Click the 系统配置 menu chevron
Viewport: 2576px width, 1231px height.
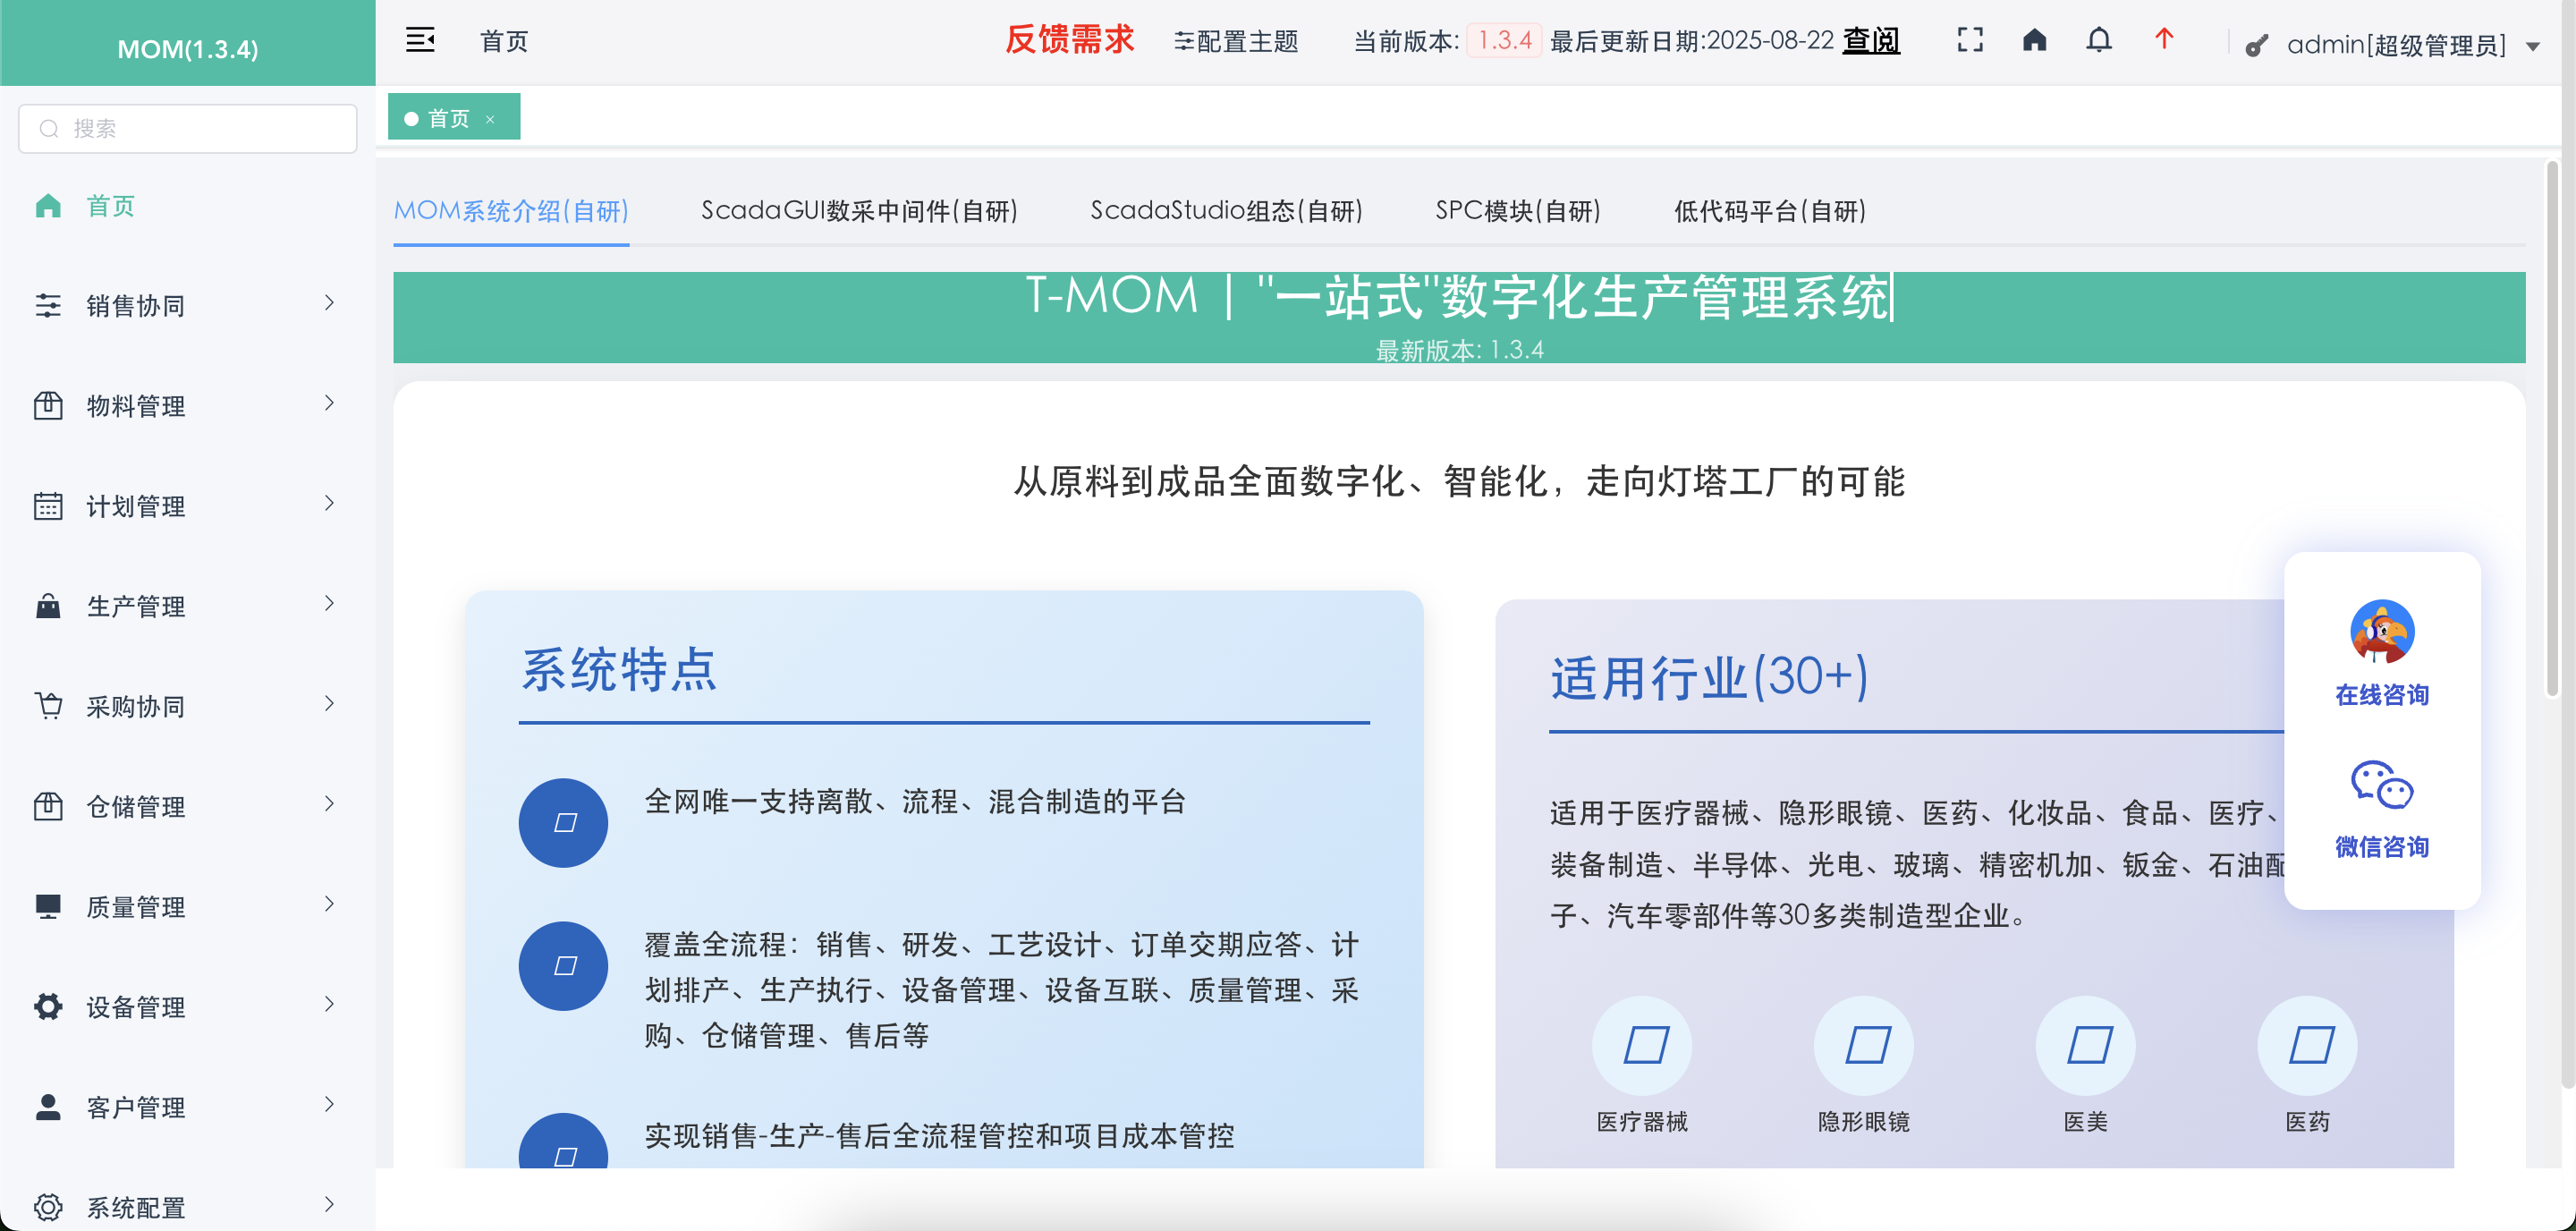(x=329, y=1204)
